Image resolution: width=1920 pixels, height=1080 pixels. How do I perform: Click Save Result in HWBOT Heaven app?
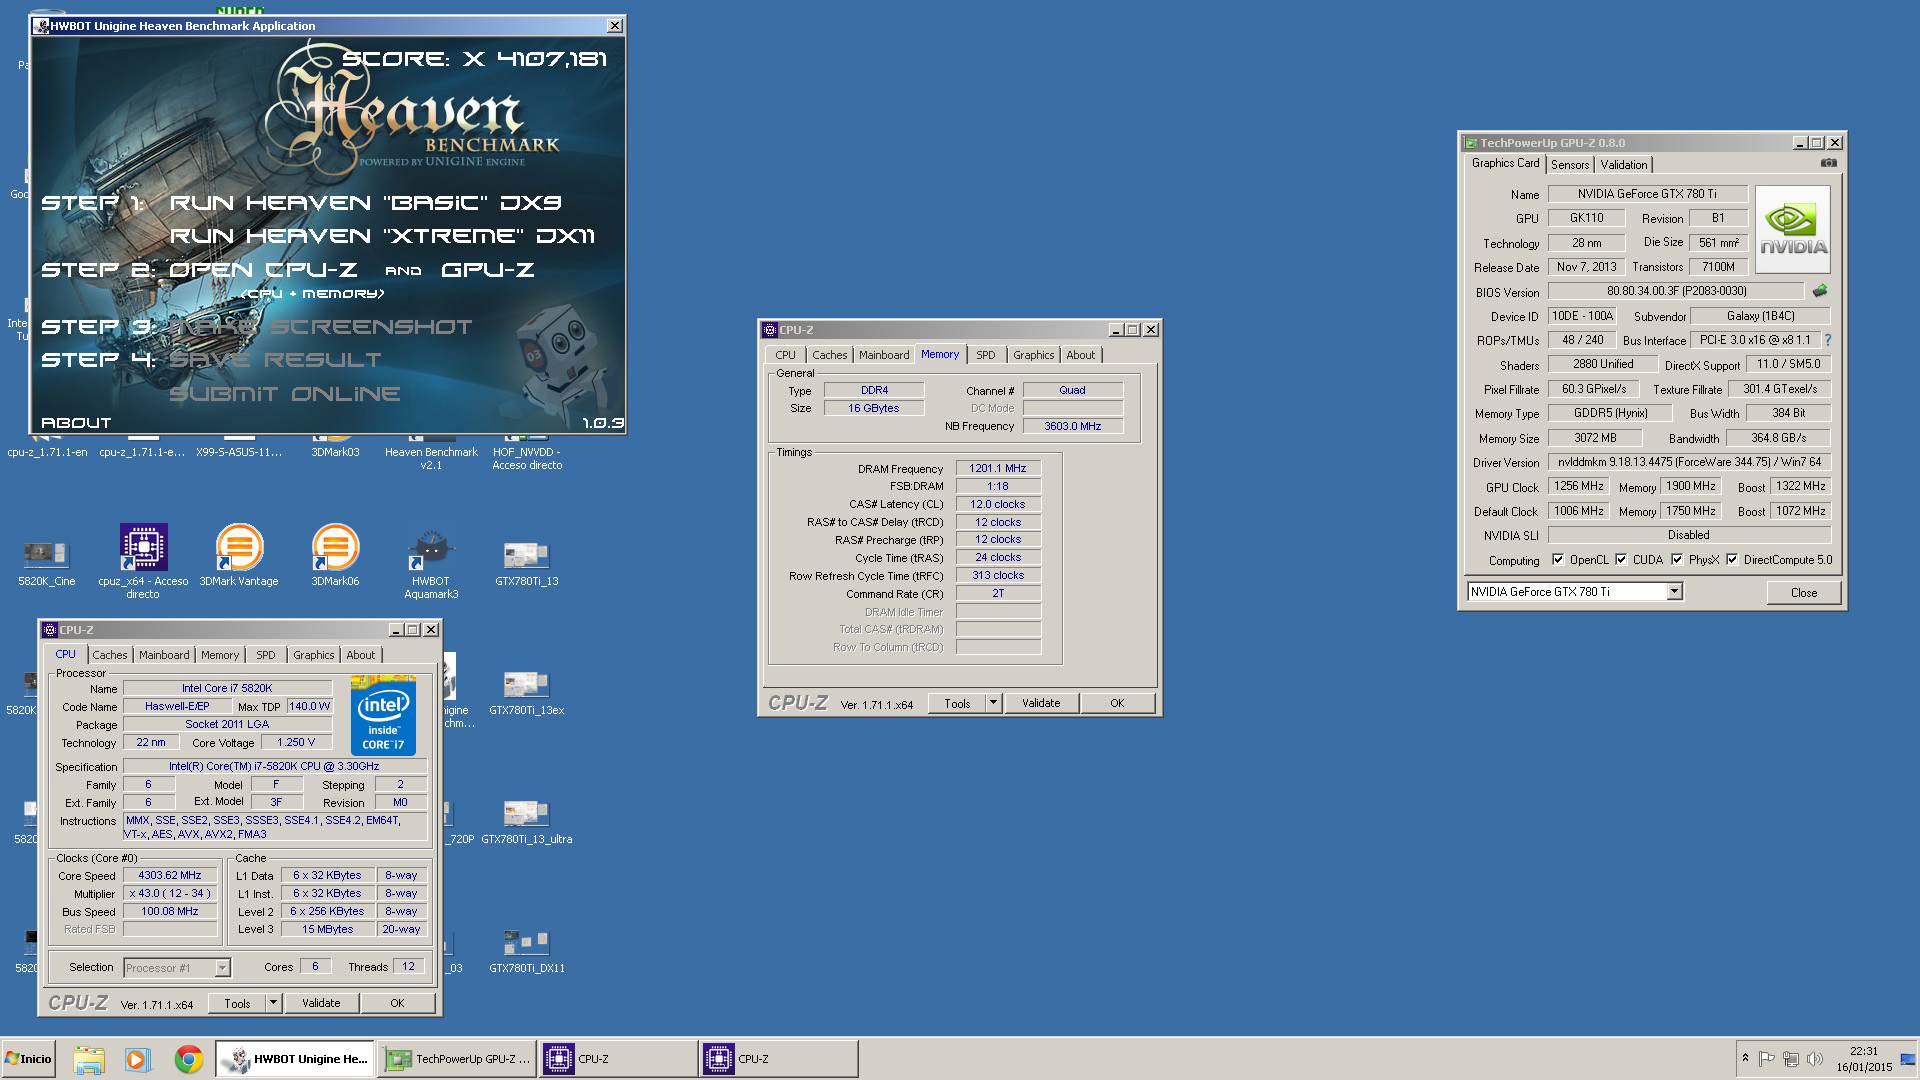point(276,360)
